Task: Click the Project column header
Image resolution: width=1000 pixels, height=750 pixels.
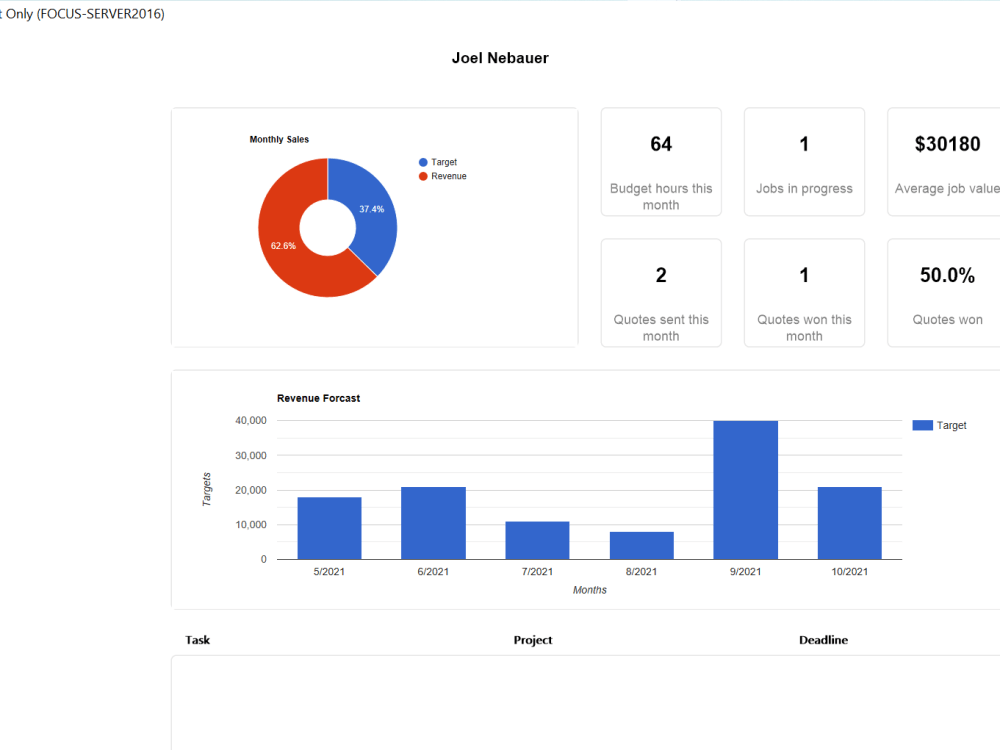Action: coord(533,640)
